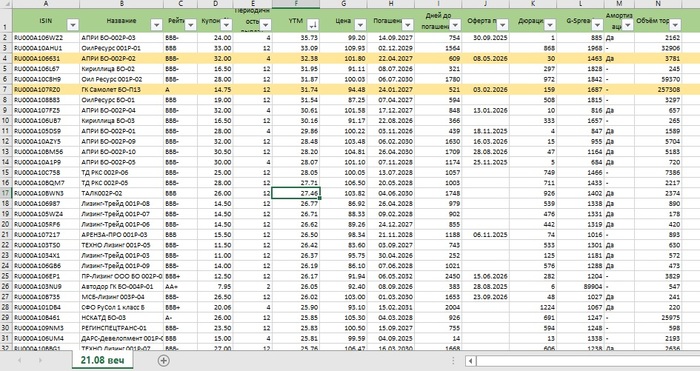Open the ISIN column filter dropdown
The height and width of the screenshot is (371, 700).
pos(72,25)
